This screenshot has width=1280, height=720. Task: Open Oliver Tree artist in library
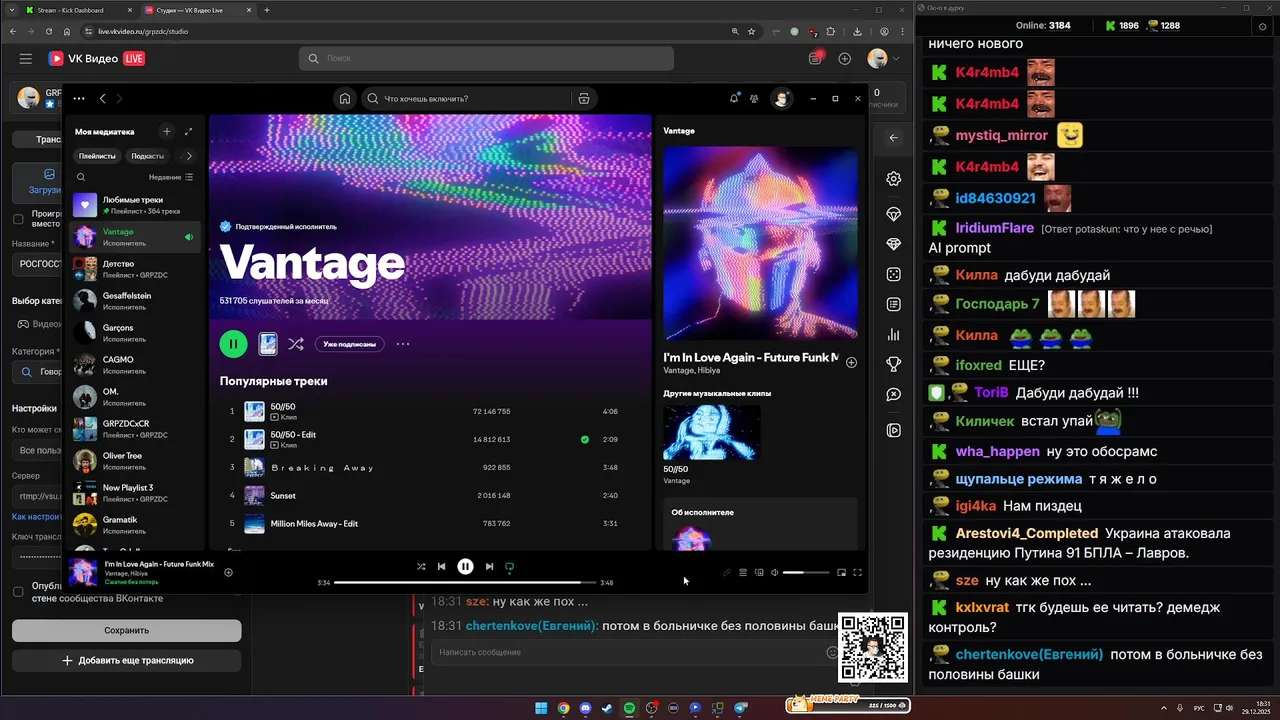tap(135, 461)
